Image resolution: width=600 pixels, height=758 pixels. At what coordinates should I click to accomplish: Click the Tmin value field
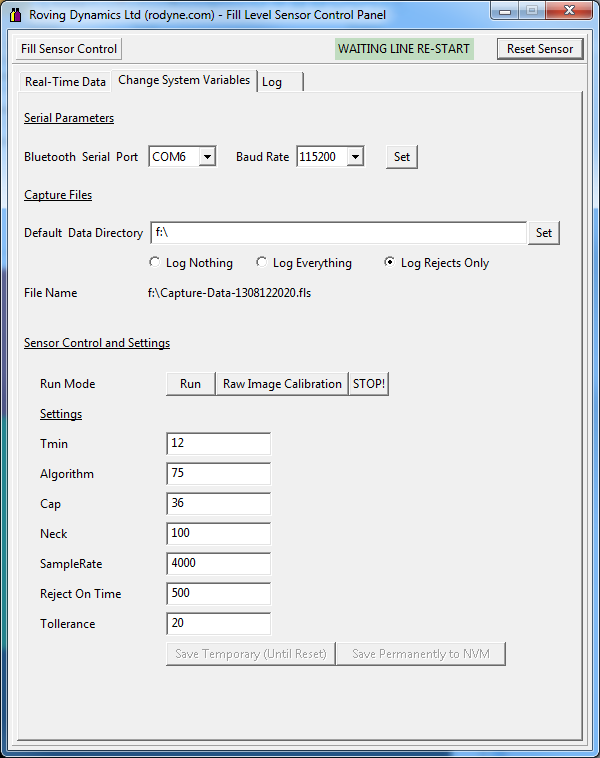(x=219, y=444)
